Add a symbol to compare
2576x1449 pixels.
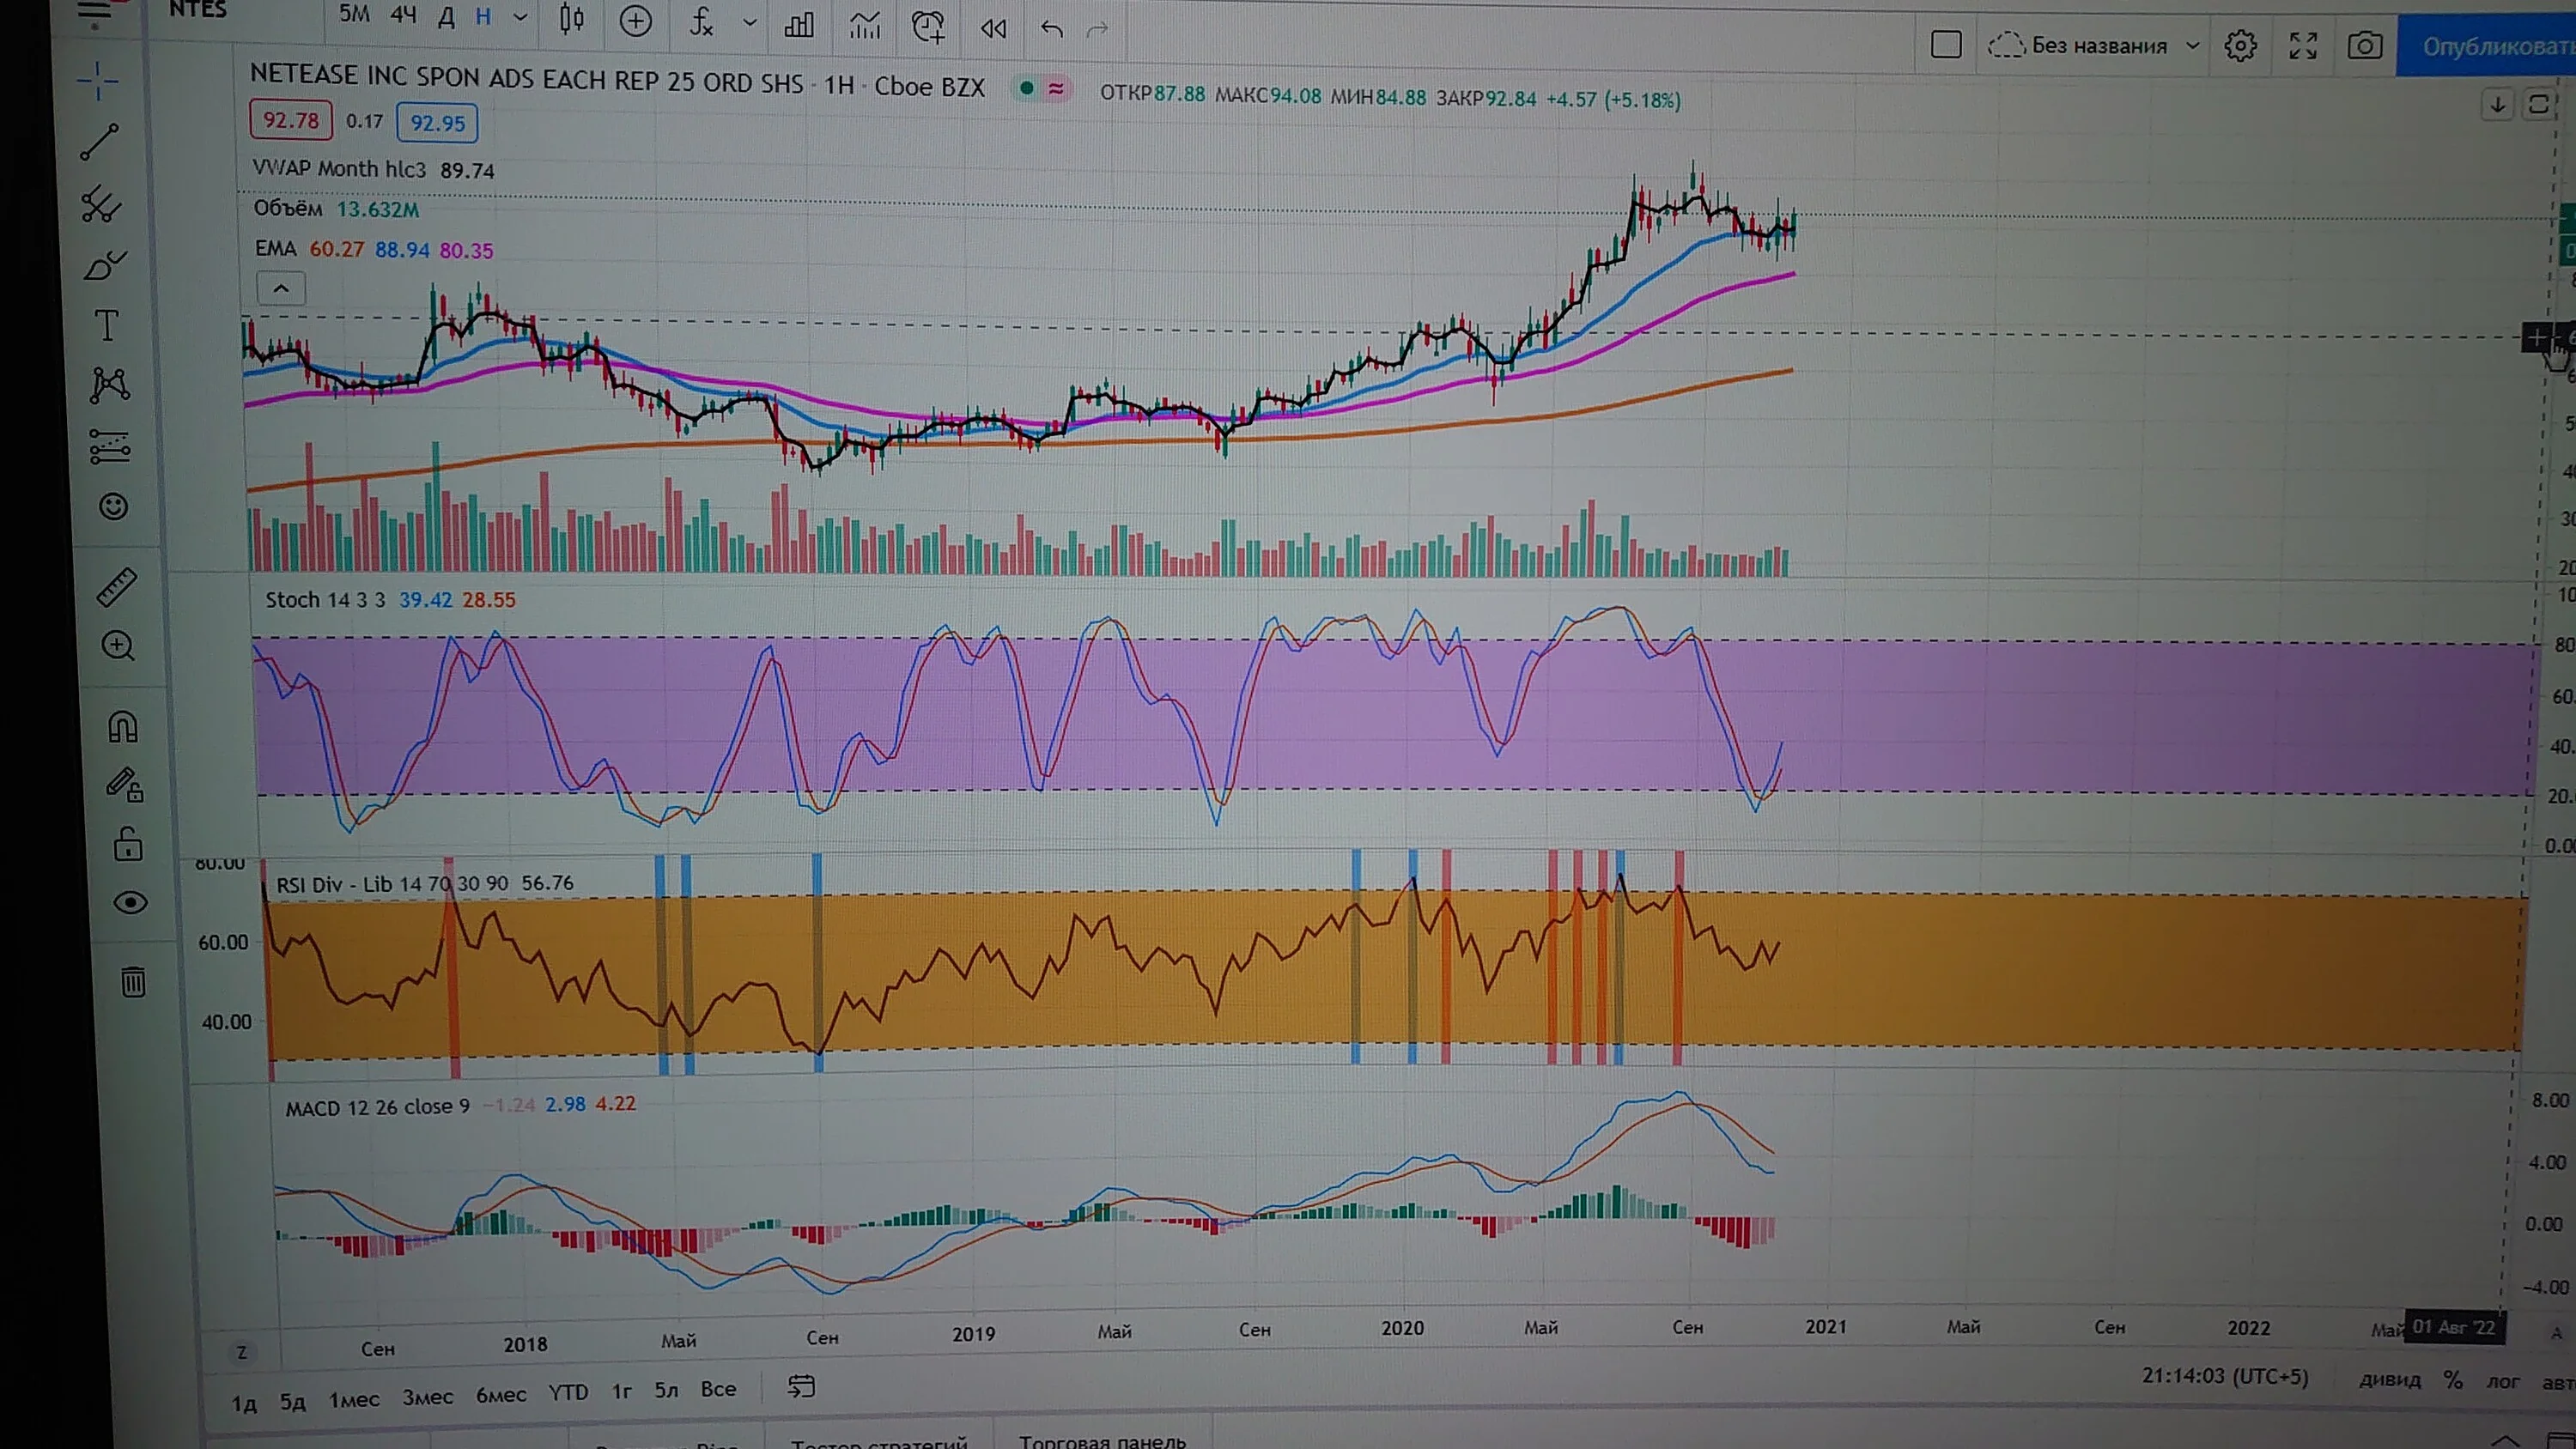635,21
